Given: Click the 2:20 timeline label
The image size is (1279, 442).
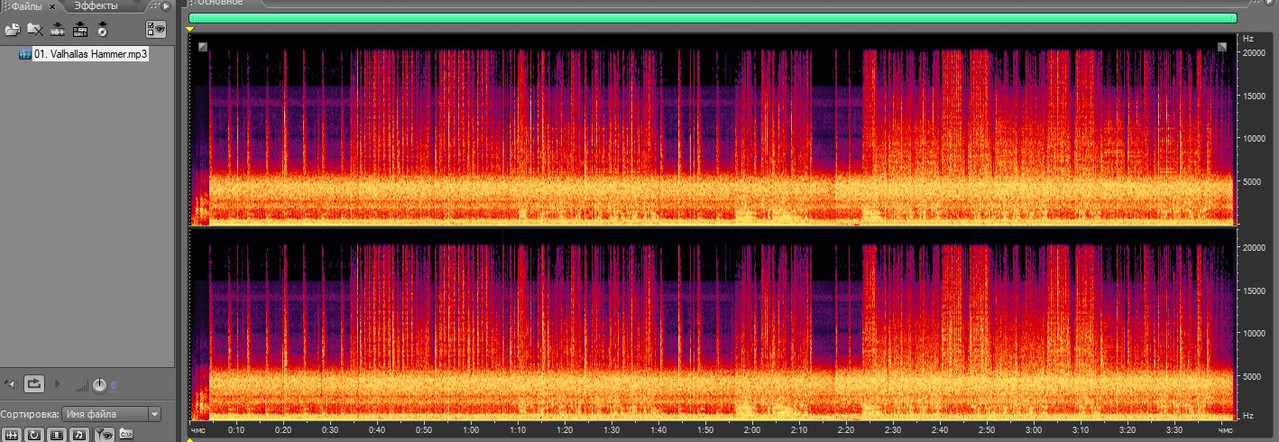Looking at the screenshot, I should point(846,430).
